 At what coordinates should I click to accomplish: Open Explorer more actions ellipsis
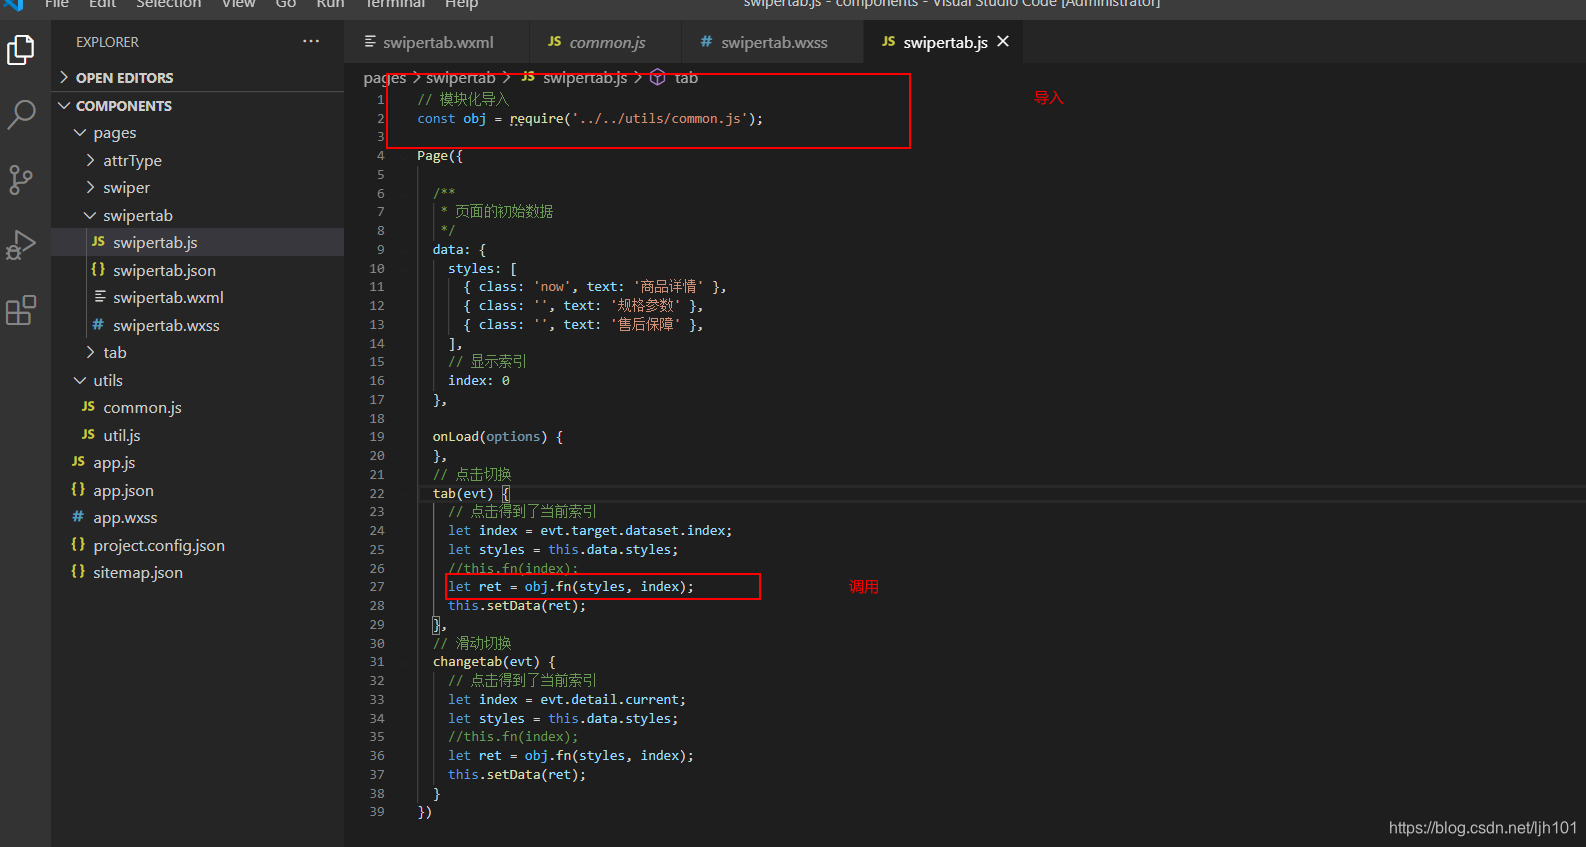[311, 42]
